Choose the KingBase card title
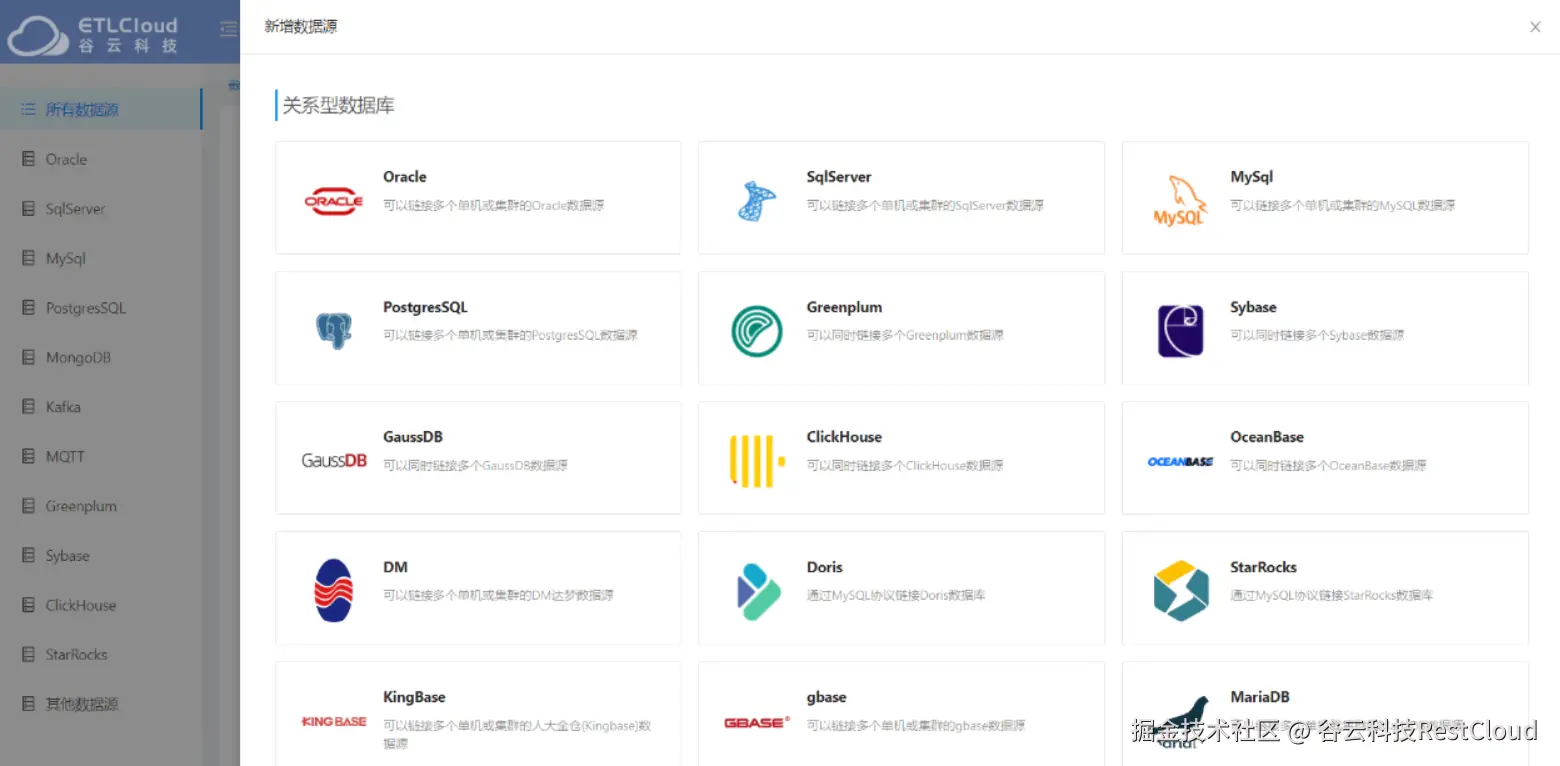This screenshot has height=766, width=1560. point(414,697)
